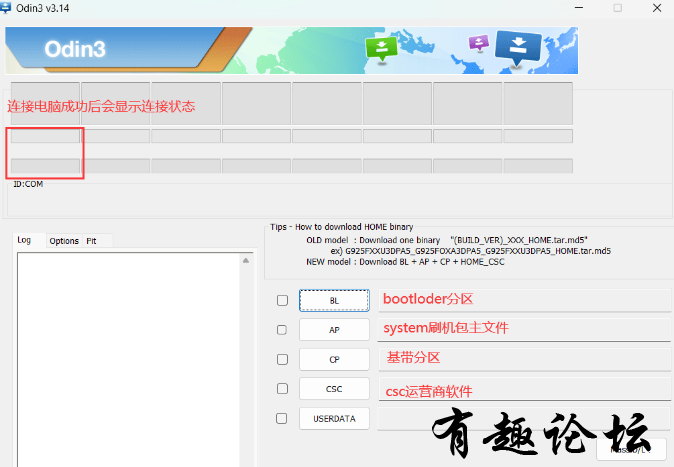674x467 pixels.
Task: Click the NEW model download instruction line
Action: click(x=405, y=262)
